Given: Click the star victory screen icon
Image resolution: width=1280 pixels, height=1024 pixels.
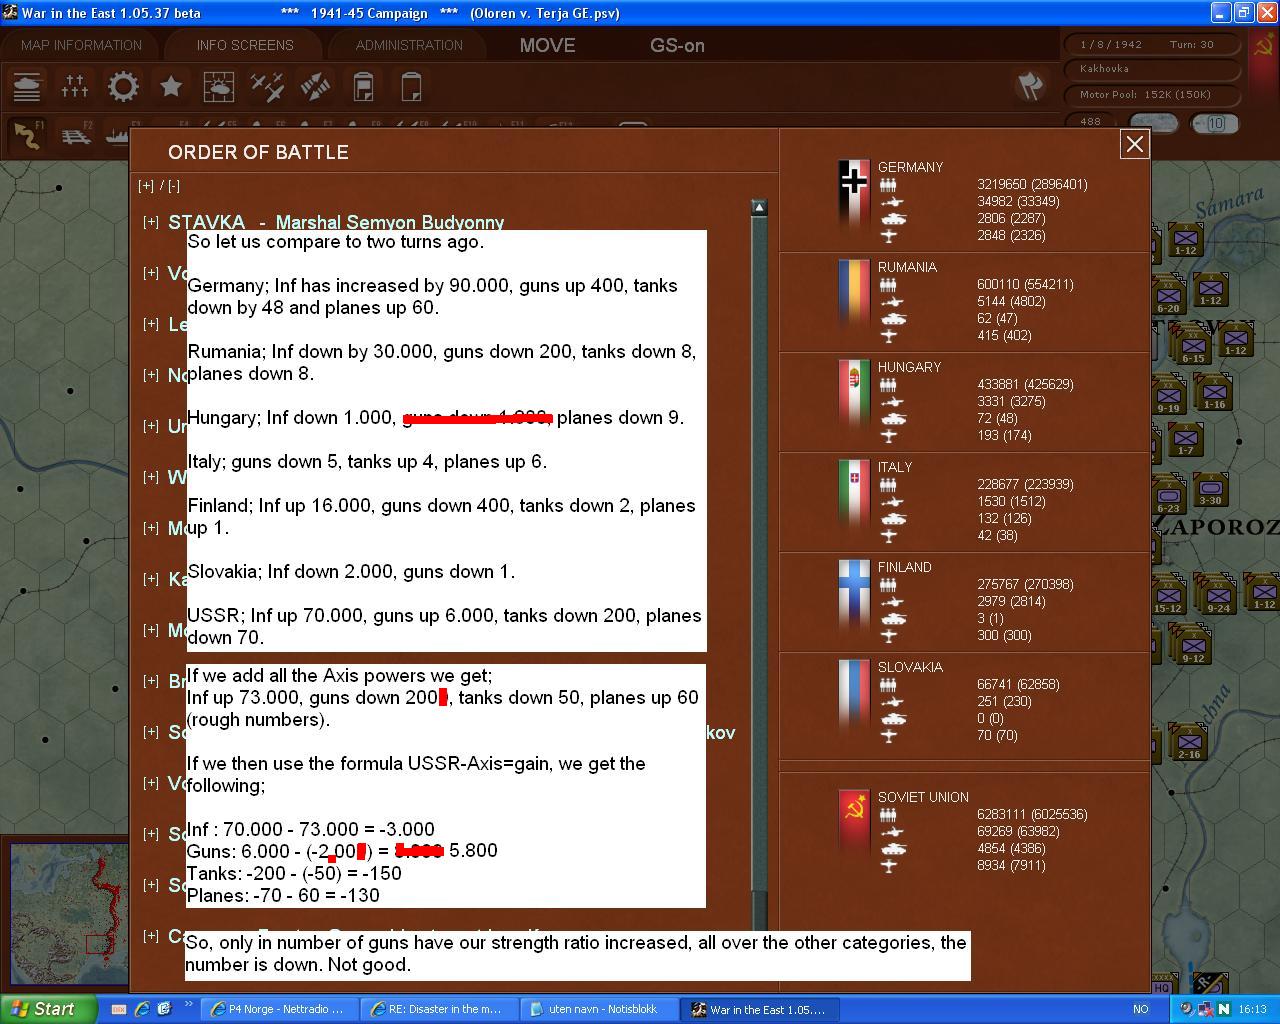Looking at the screenshot, I should pyautogui.click(x=171, y=87).
